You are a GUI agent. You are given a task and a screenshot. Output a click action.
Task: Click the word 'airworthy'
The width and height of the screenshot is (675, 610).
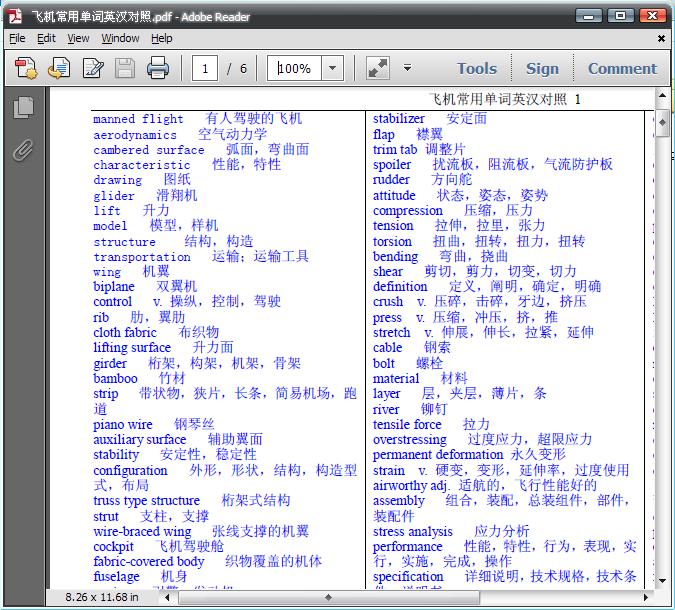pyautogui.click(x=400, y=486)
